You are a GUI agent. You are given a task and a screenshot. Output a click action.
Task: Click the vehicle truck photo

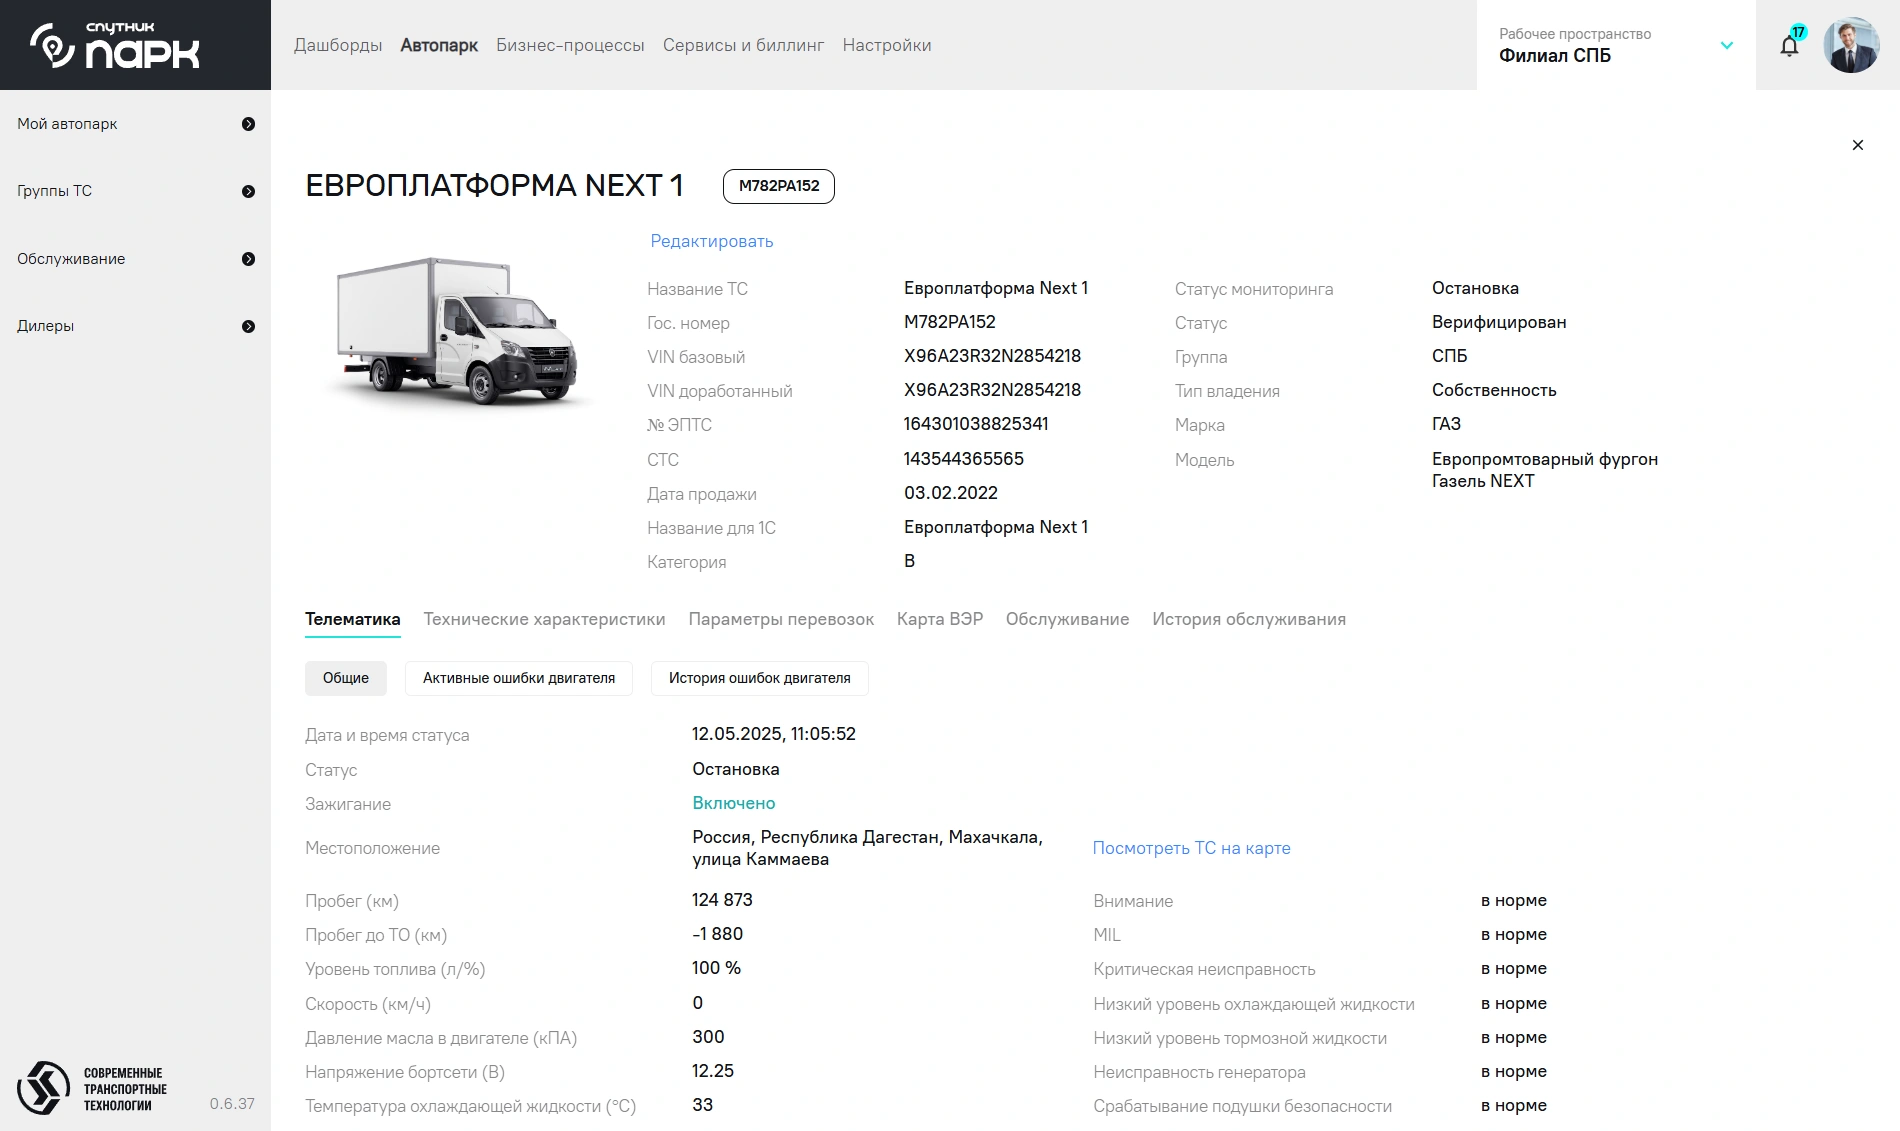[457, 331]
